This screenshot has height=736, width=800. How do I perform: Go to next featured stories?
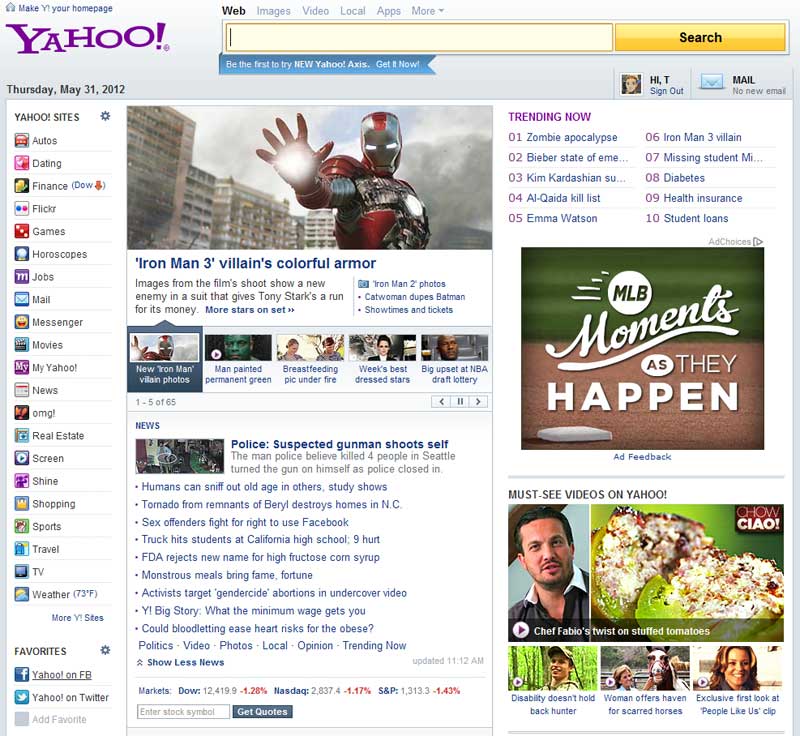coord(478,401)
